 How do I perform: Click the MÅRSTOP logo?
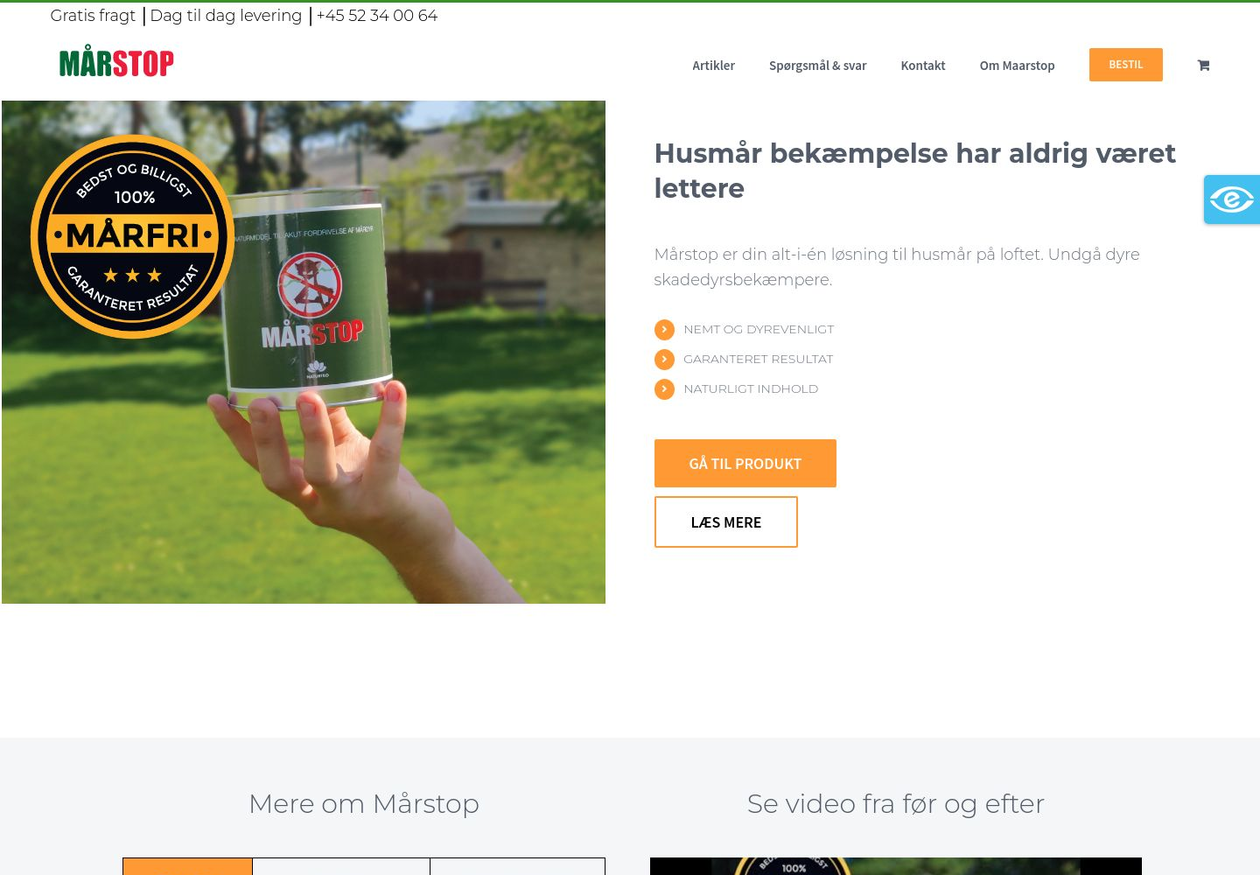[116, 62]
